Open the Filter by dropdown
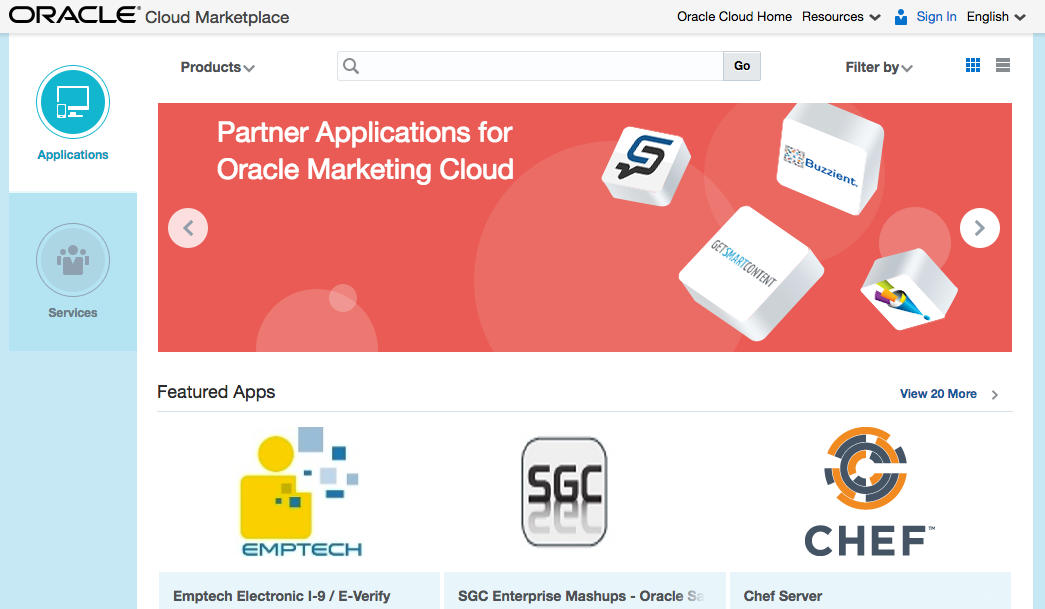The width and height of the screenshot is (1045, 609). [x=878, y=67]
